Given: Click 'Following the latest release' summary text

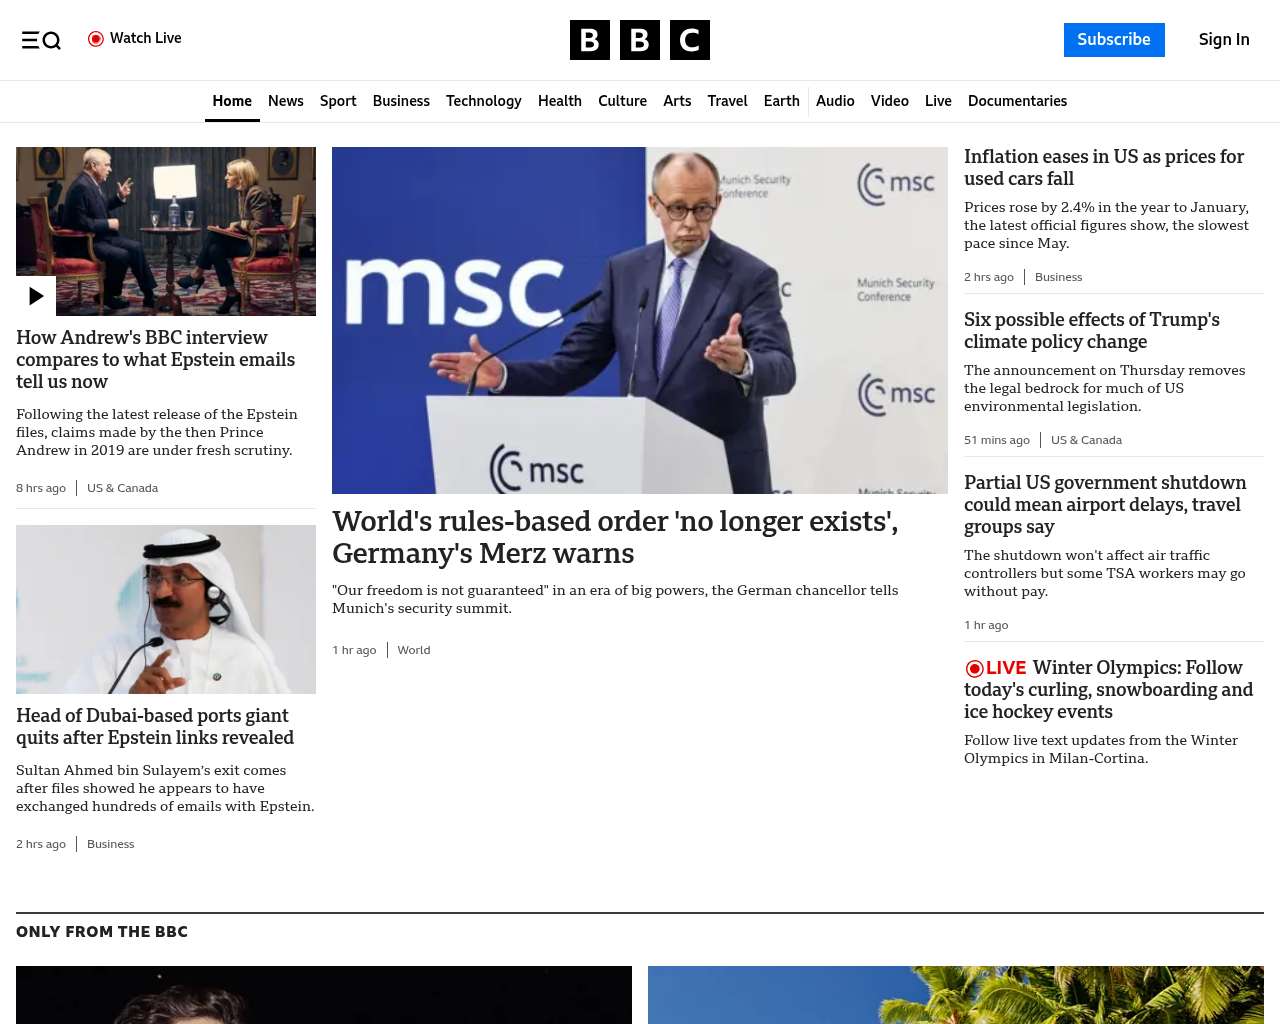Looking at the screenshot, I should (157, 432).
